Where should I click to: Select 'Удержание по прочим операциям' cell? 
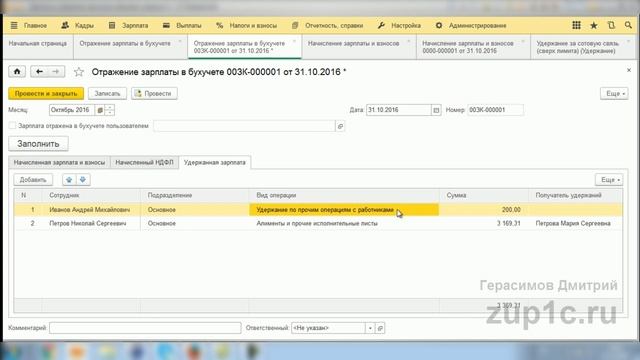point(344,210)
